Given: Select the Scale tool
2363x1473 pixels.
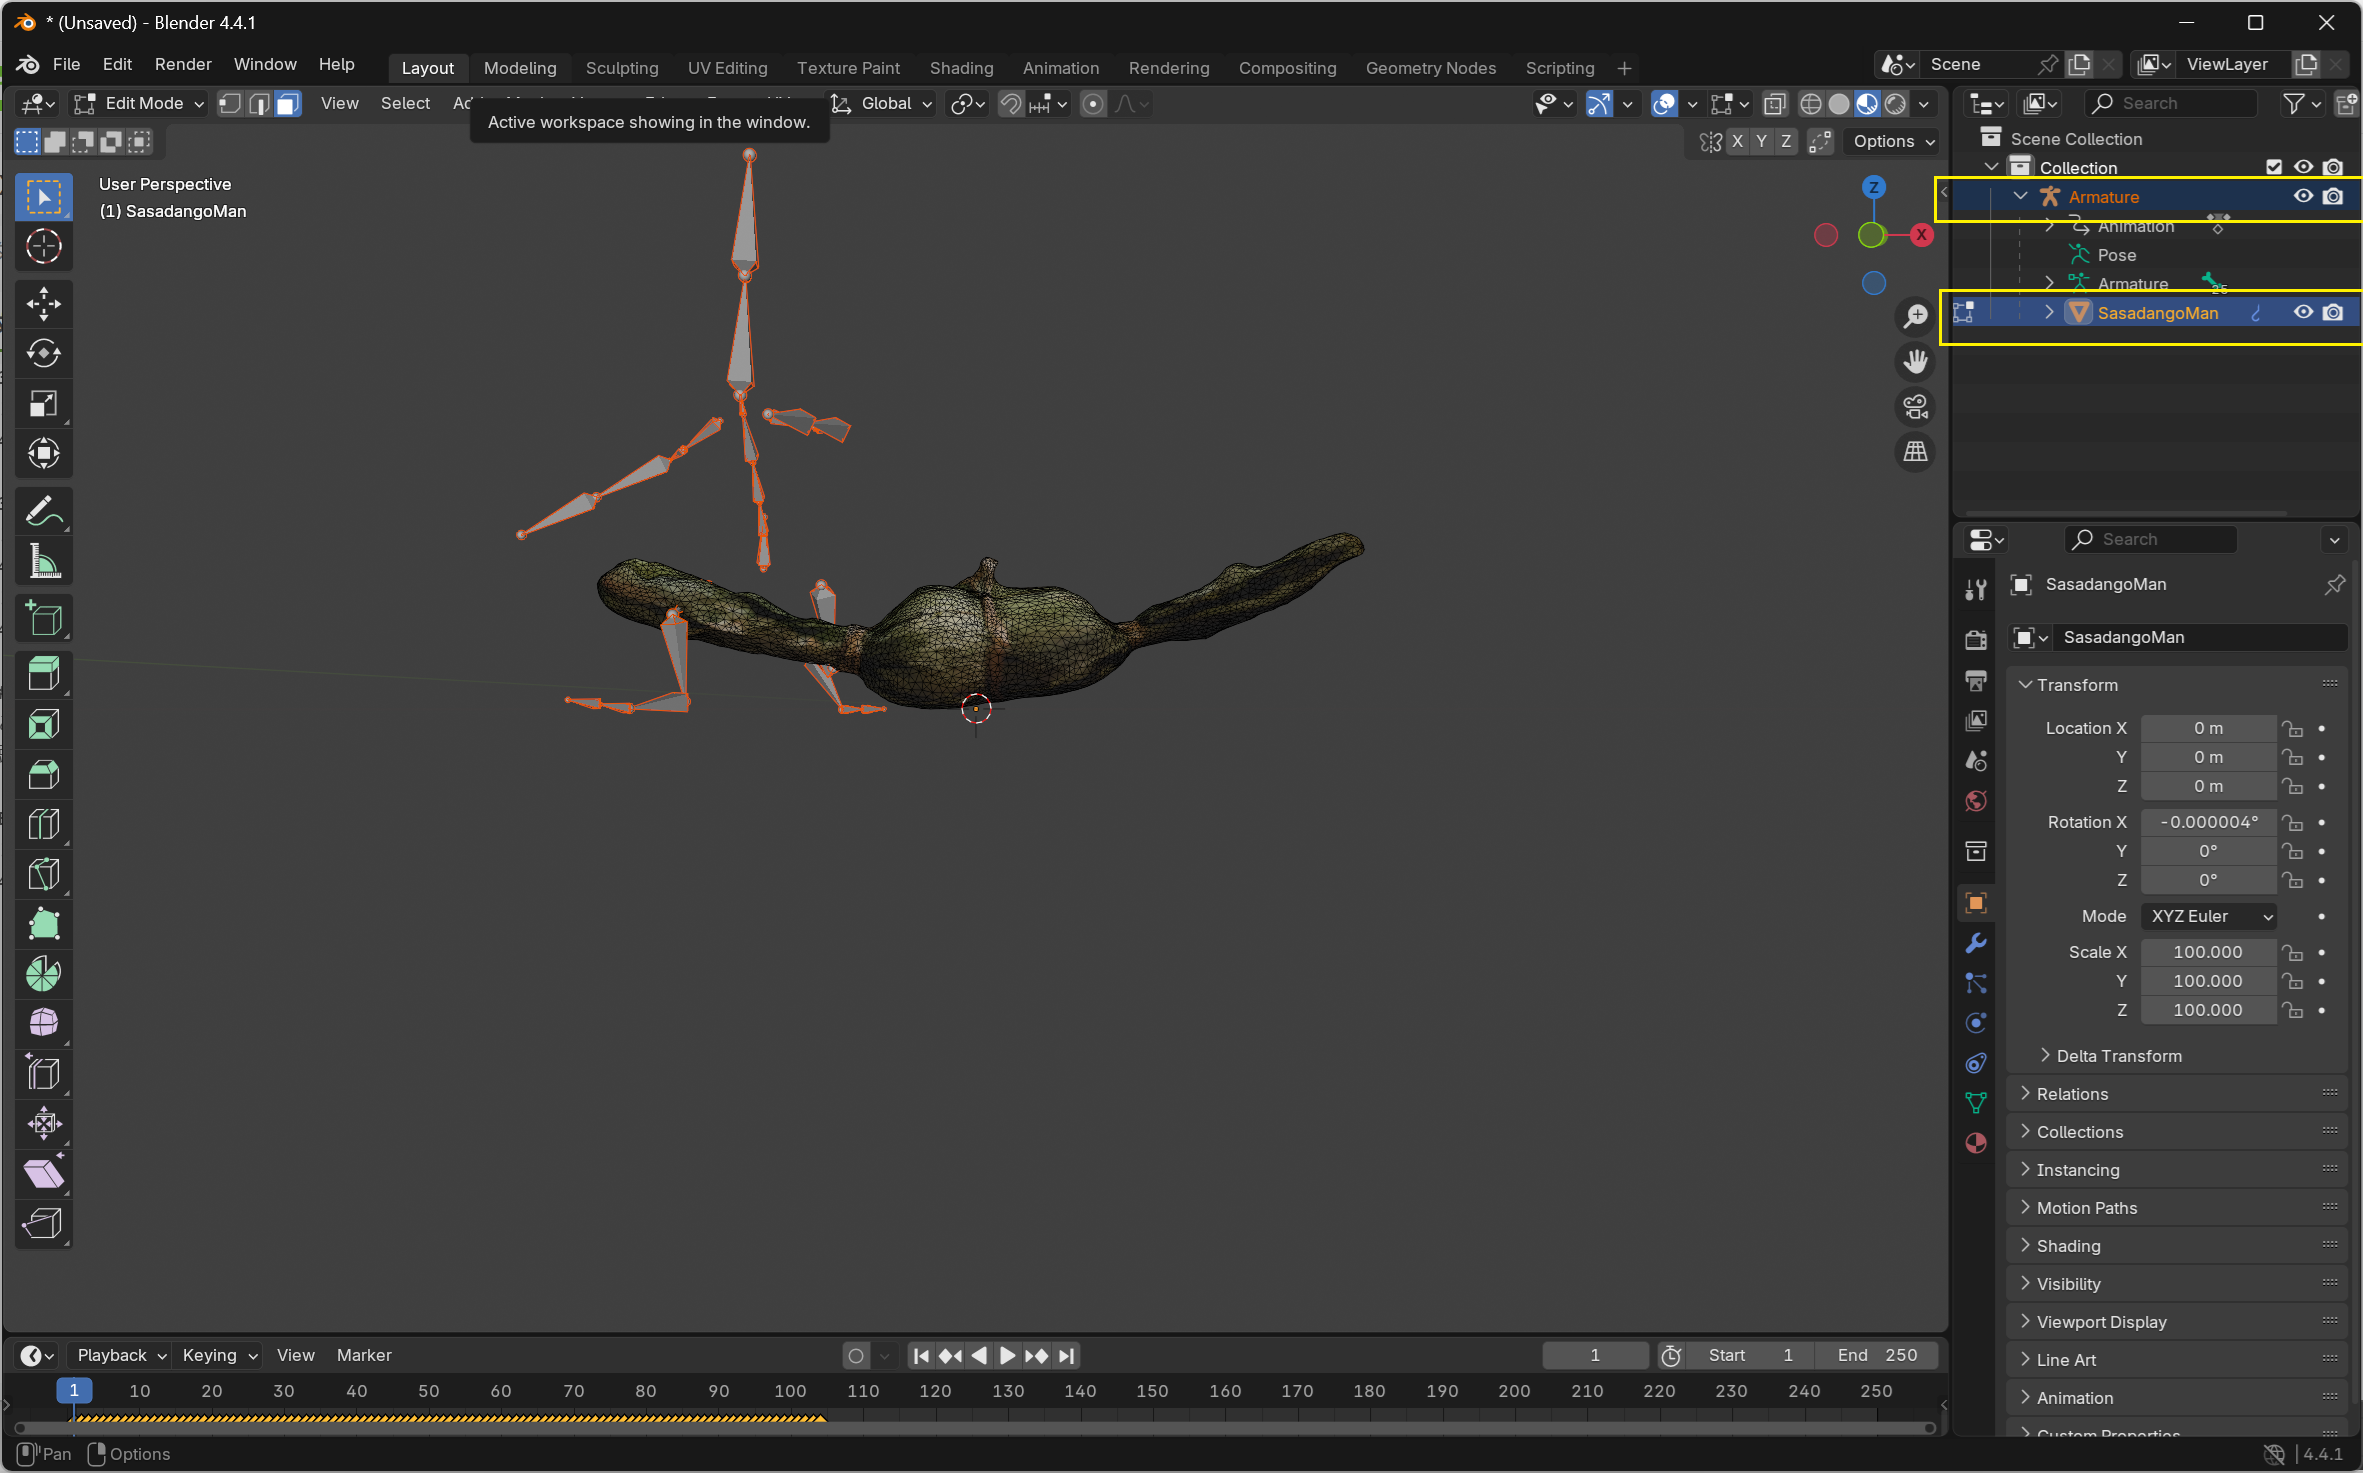Looking at the screenshot, I should coord(44,404).
